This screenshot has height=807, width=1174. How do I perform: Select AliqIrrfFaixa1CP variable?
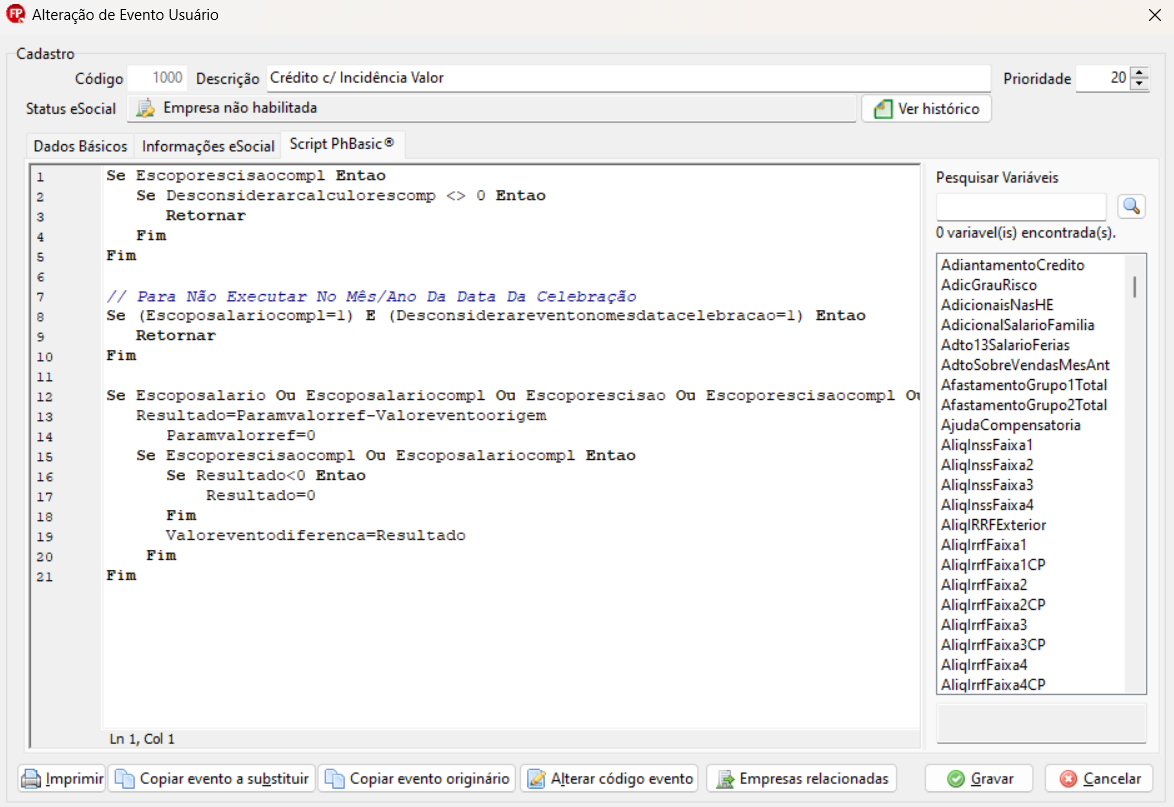coord(993,565)
